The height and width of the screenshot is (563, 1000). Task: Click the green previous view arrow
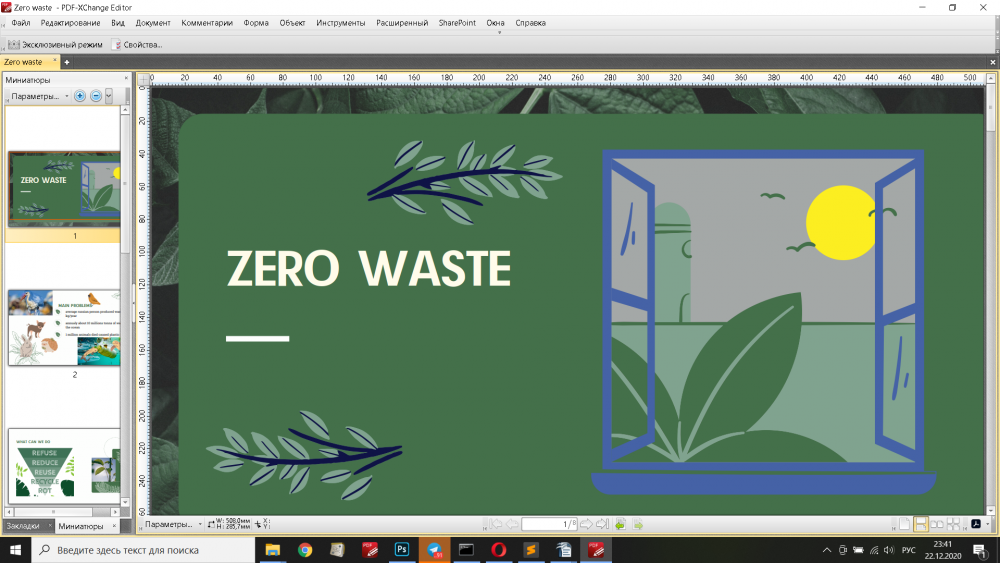620,524
